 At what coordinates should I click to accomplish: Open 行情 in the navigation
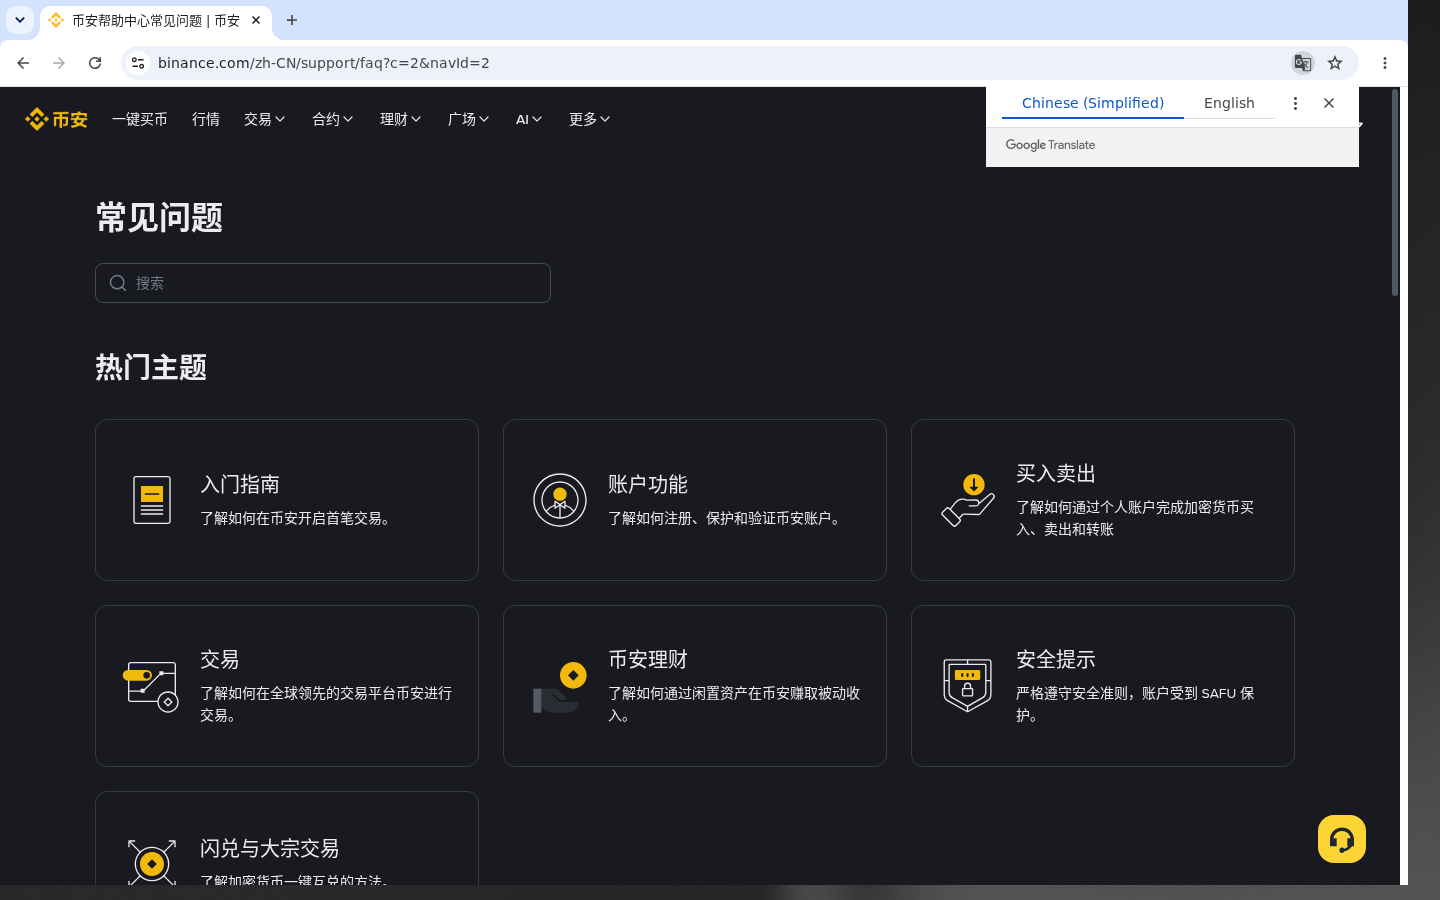[206, 119]
